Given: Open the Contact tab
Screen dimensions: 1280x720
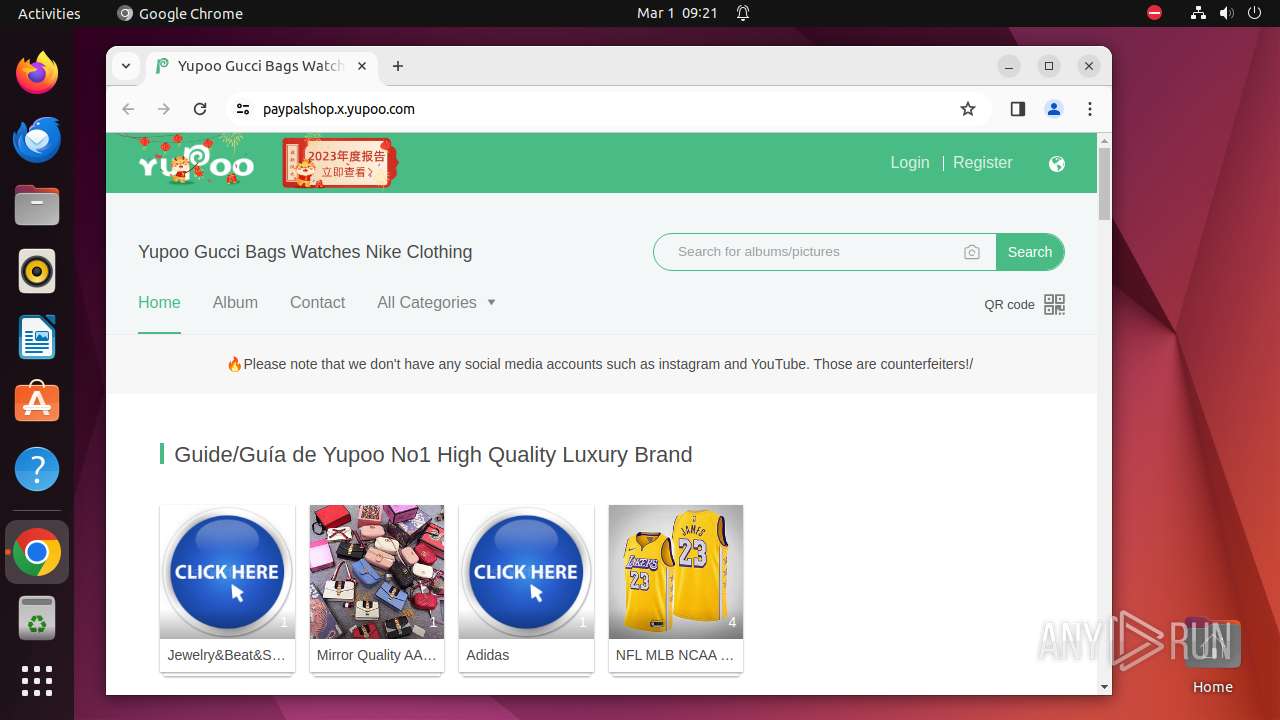Looking at the screenshot, I should 317,302.
